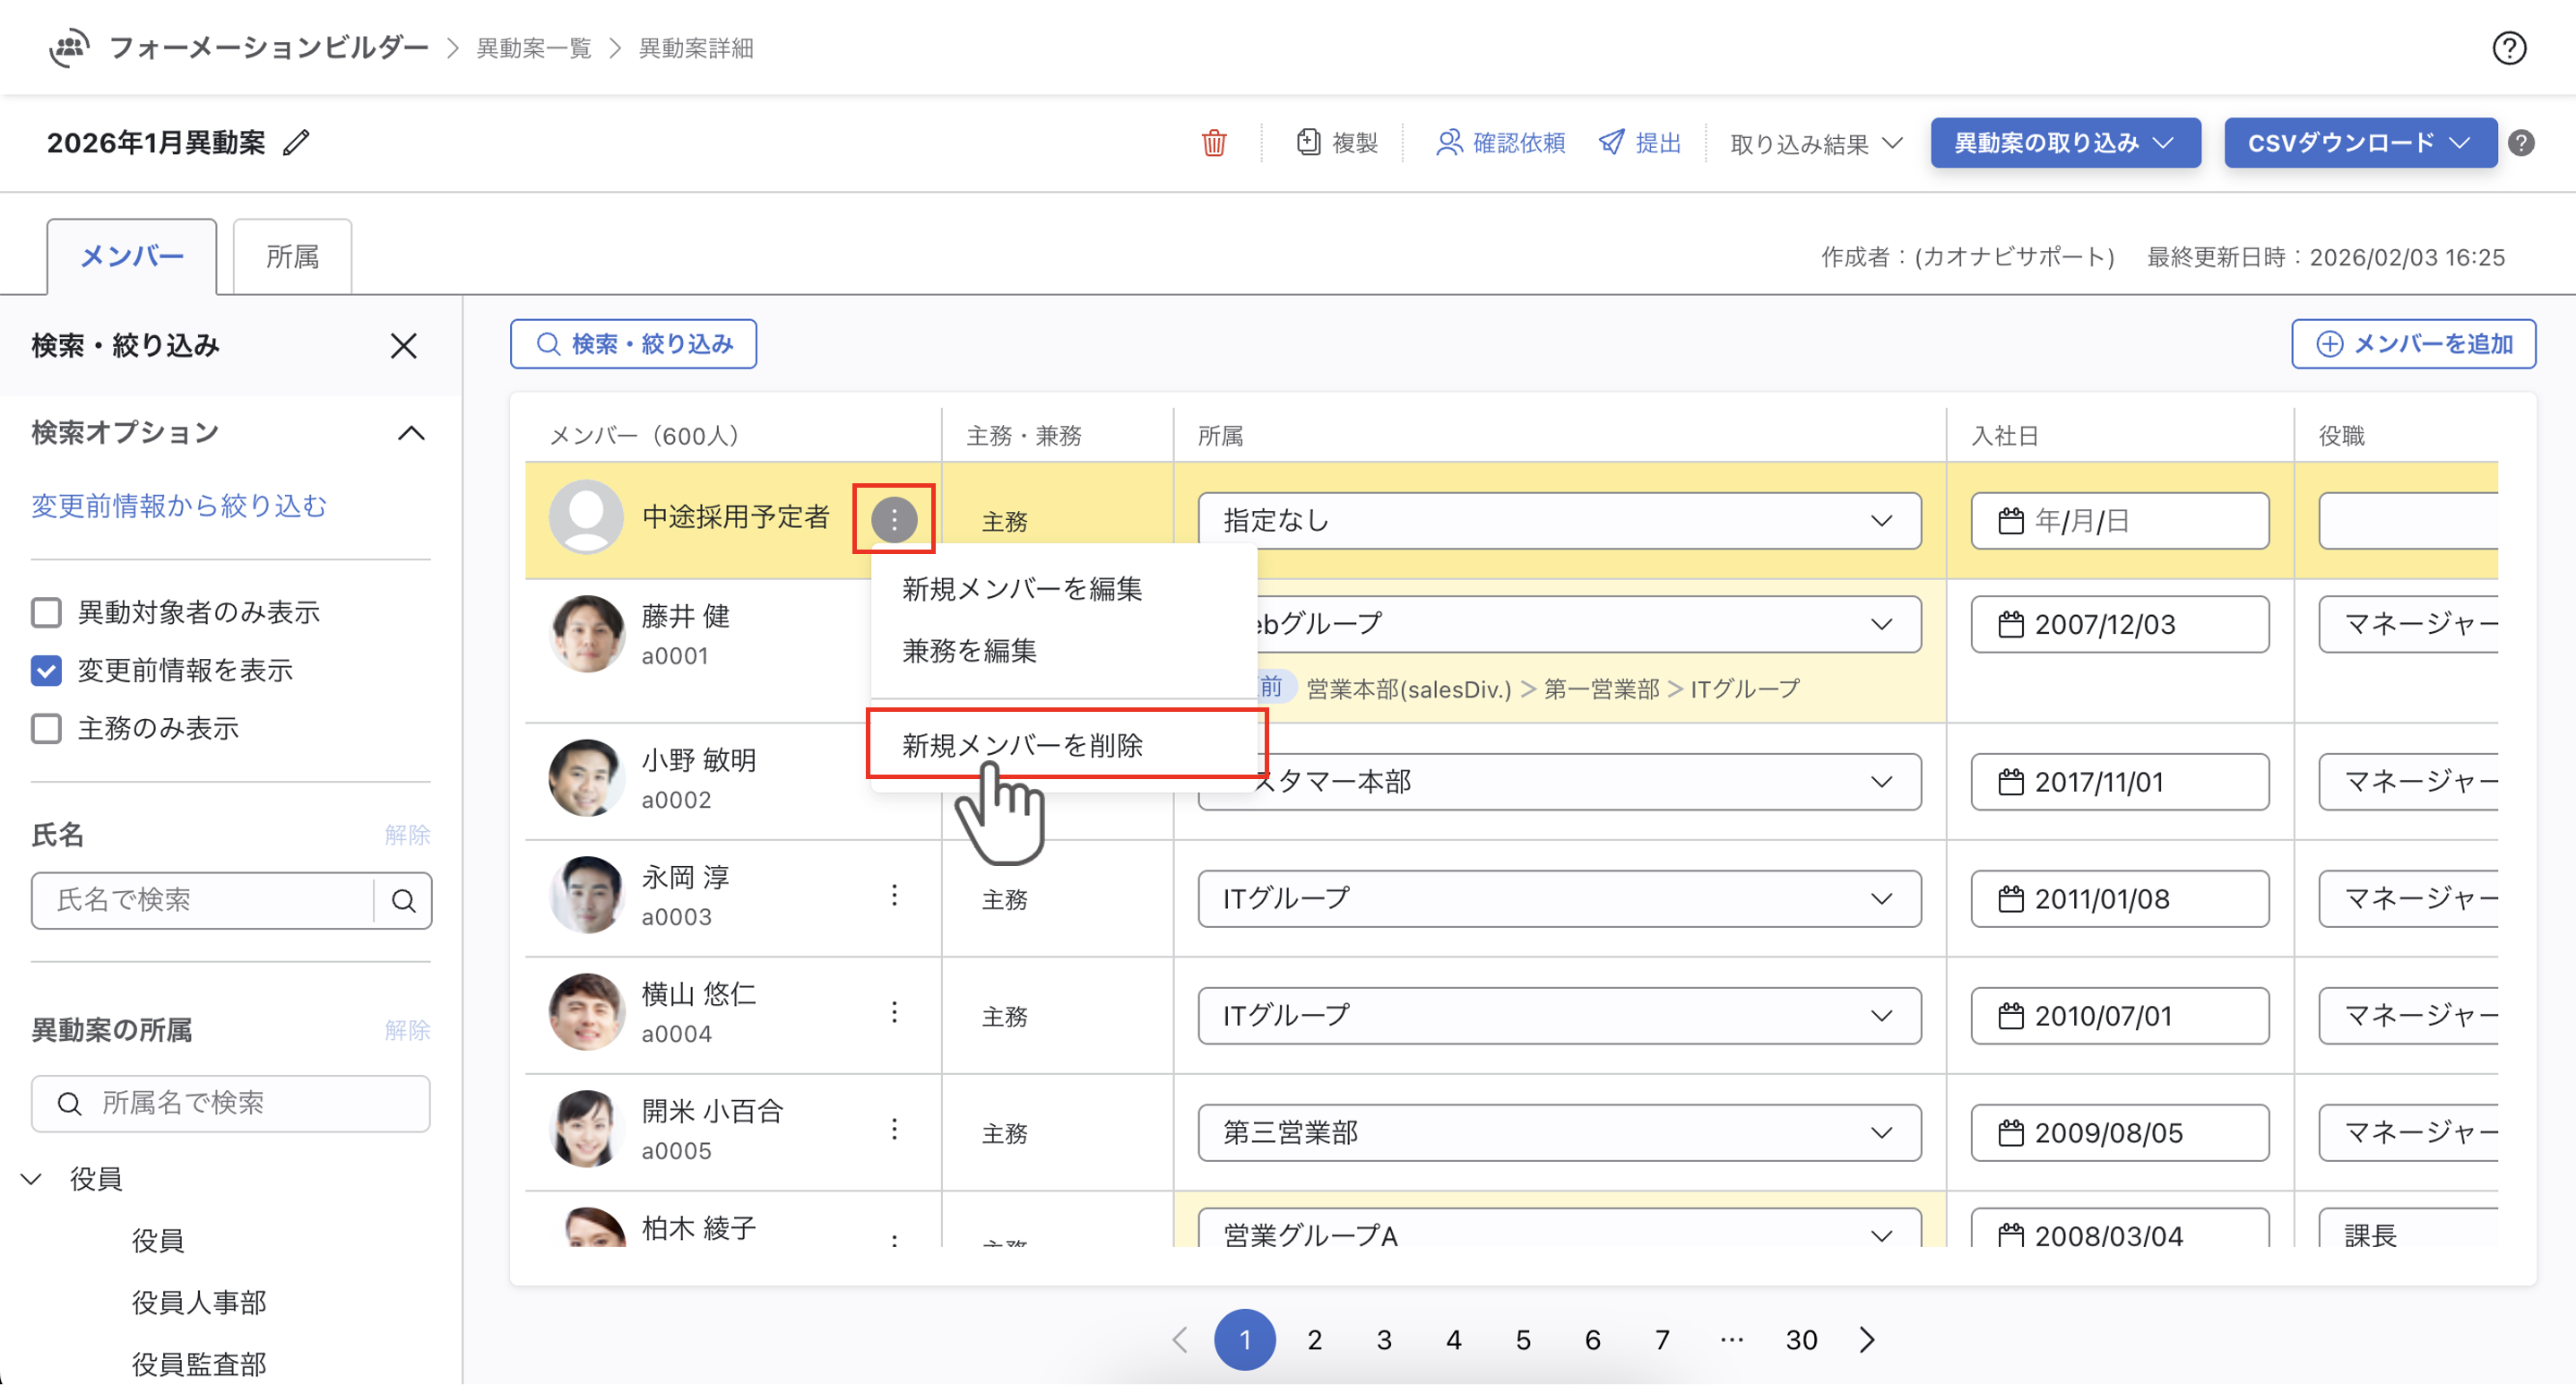Click magnifier icon in 氏名 search box
The height and width of the screenshot is (1395, 2576).
click(x=403, y=901)
